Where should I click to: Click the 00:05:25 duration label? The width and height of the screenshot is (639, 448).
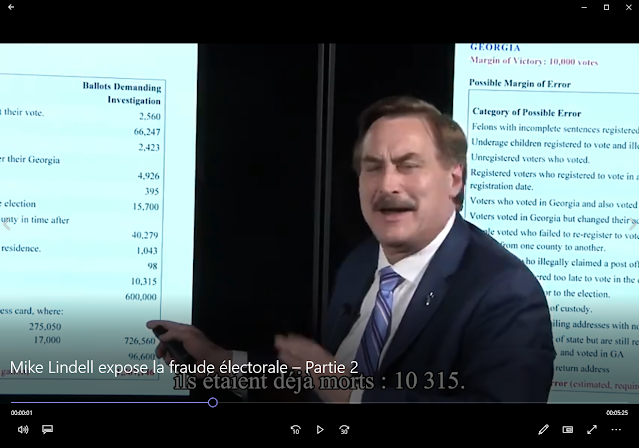coord(616,412)
